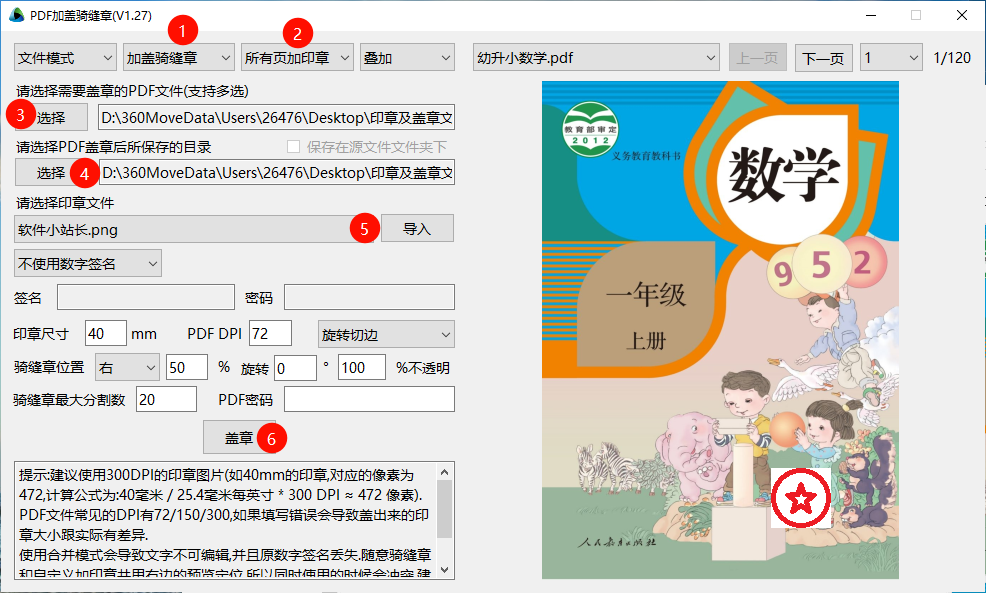The width and height of the screenshot is (986, 593).
Task: Minimize the PDF加盖骑缝章 window
Action: point(871,15)
